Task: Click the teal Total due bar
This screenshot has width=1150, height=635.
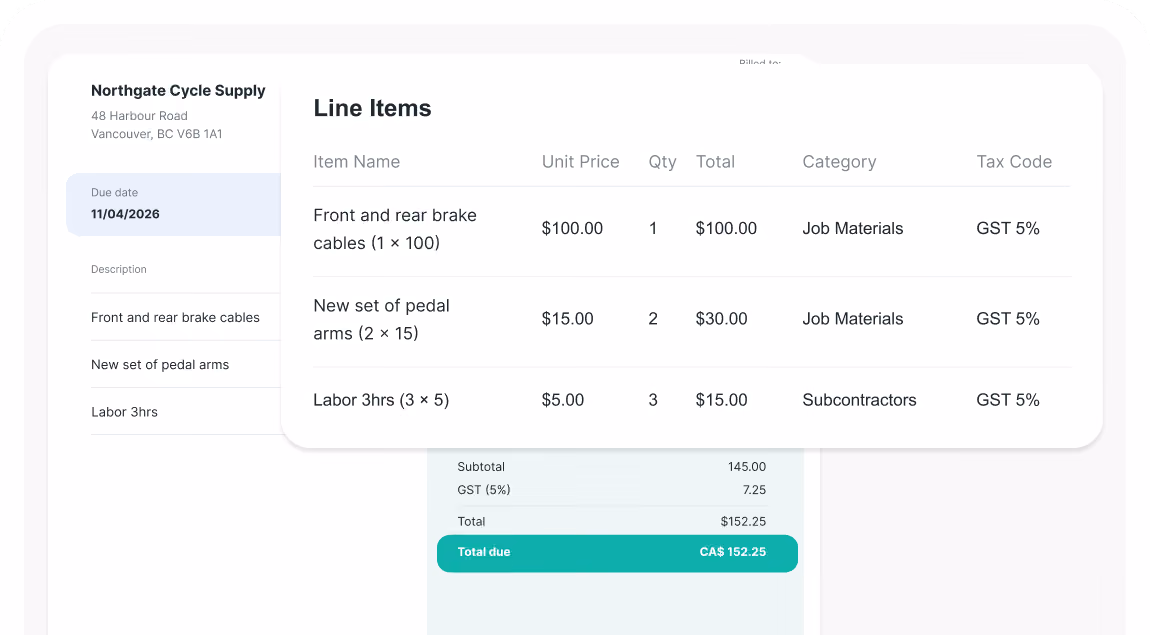Action: point(618,554)
